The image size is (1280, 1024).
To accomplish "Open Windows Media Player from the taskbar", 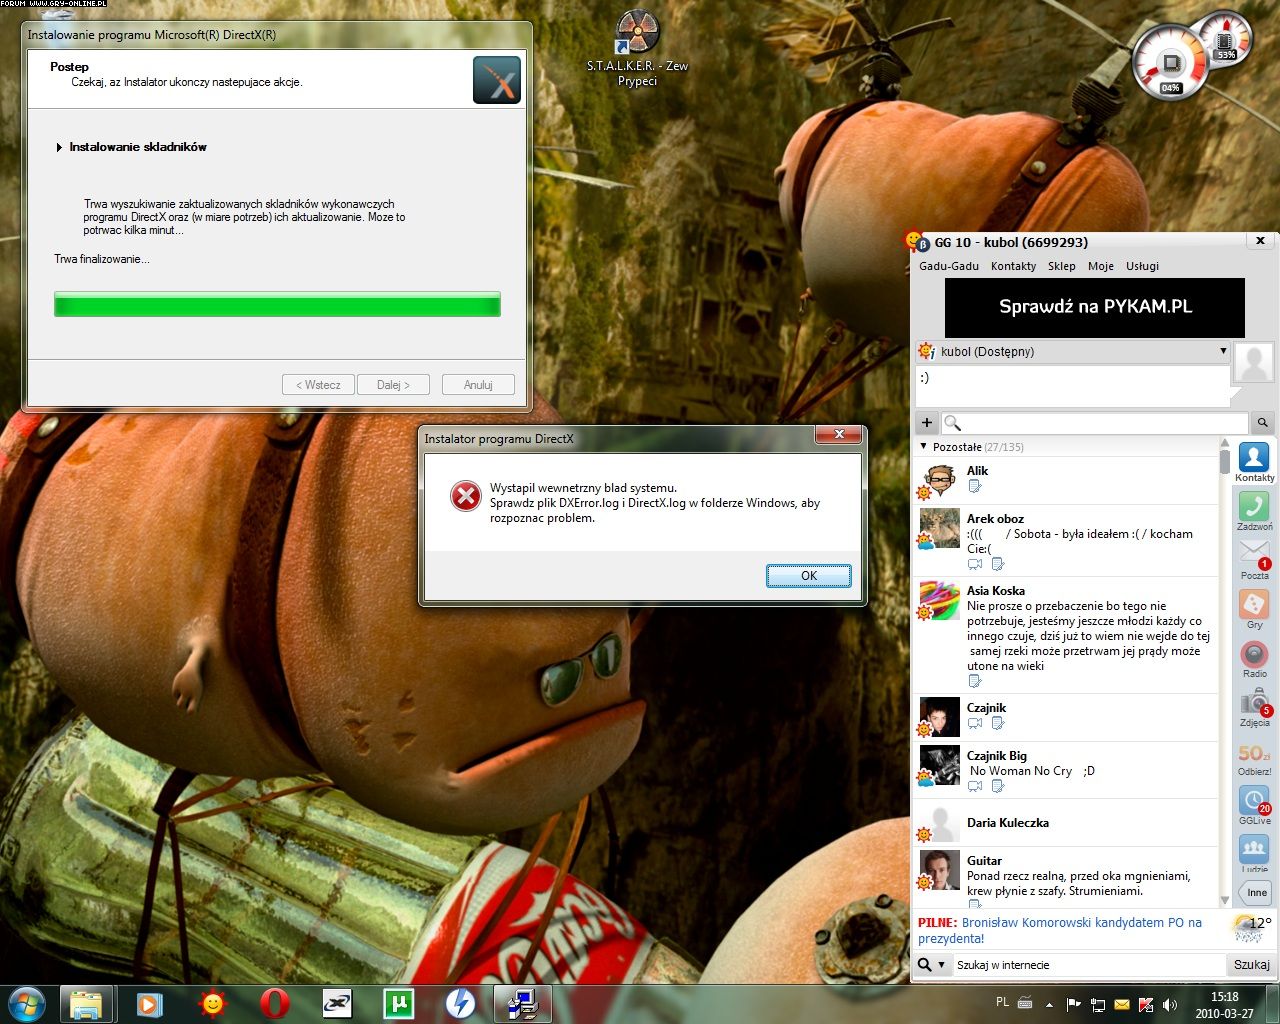I will click(x=149, y=1004).
